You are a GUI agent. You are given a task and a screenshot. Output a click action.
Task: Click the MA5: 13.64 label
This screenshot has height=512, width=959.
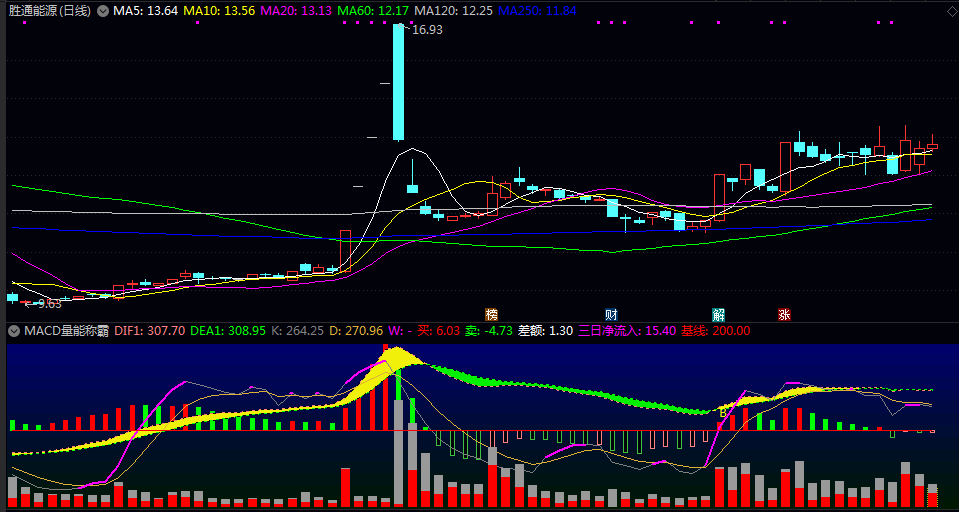coord(146,11)
